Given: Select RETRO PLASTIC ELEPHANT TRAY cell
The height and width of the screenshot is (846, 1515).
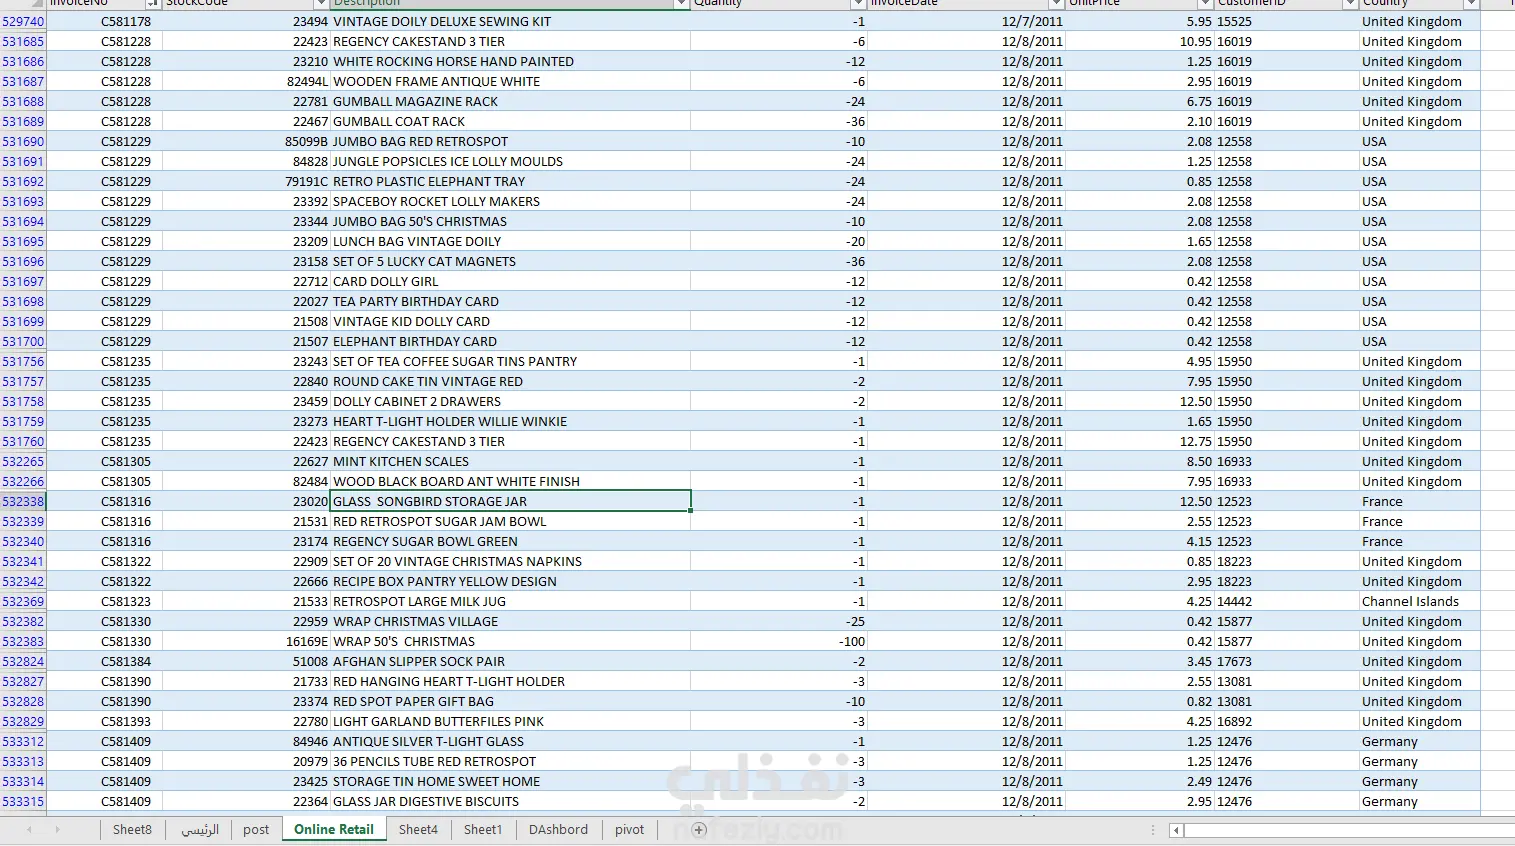Looking at the screenshot, I should point(510,181).
